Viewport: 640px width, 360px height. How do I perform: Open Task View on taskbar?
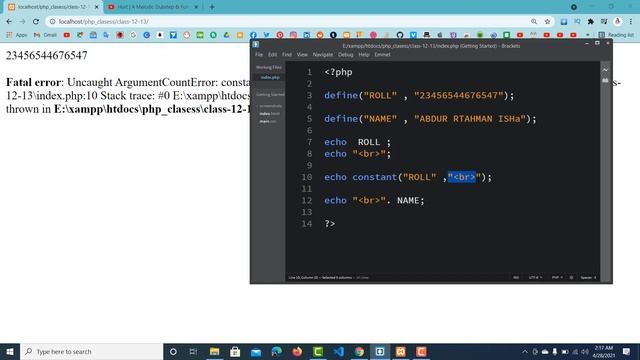193,351
